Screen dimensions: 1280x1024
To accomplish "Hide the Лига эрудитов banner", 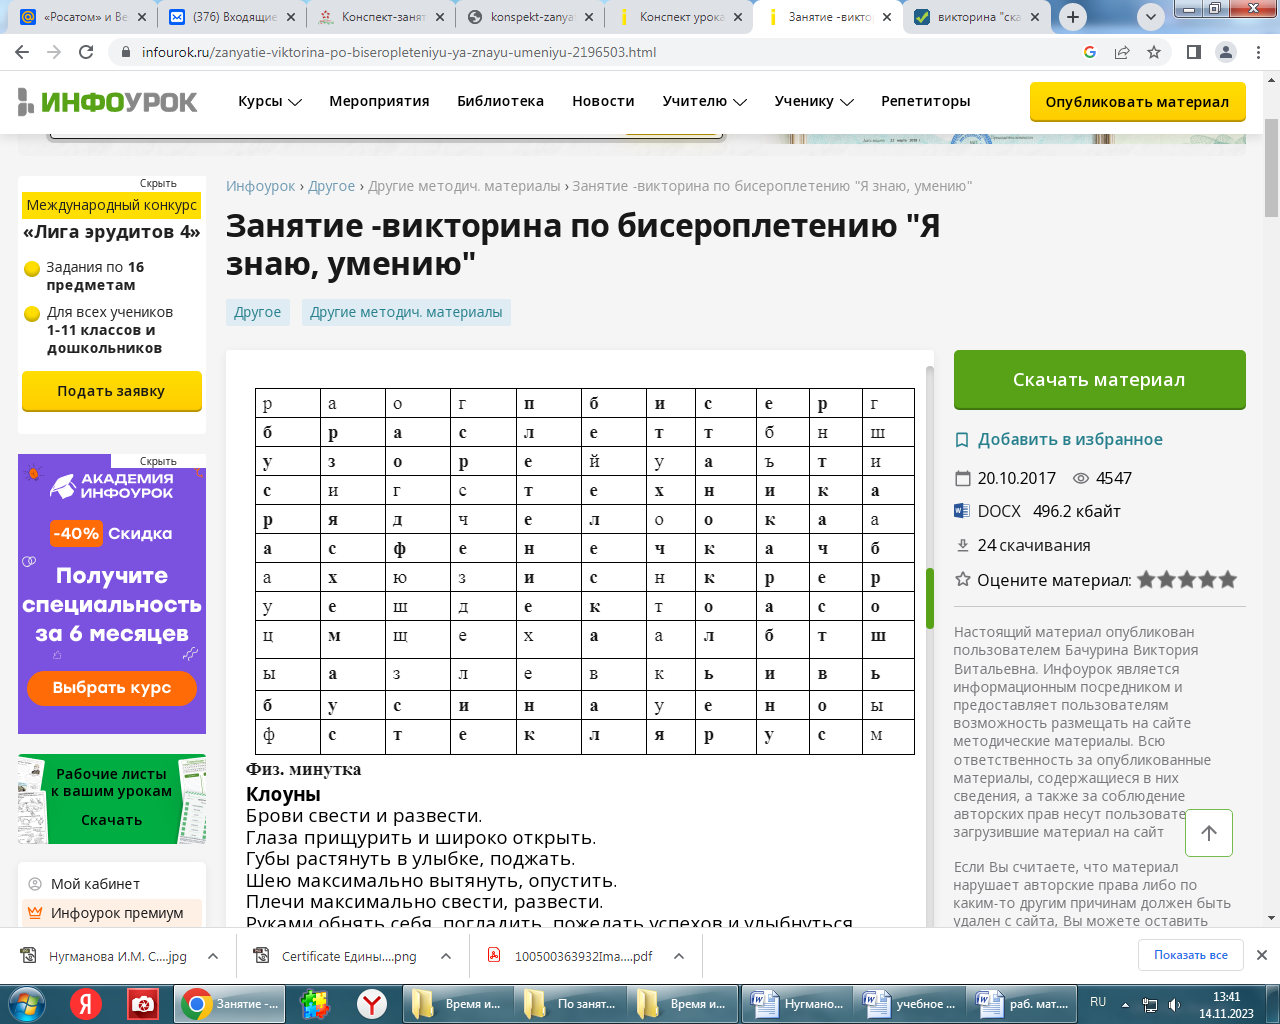I will coord(158,183).
